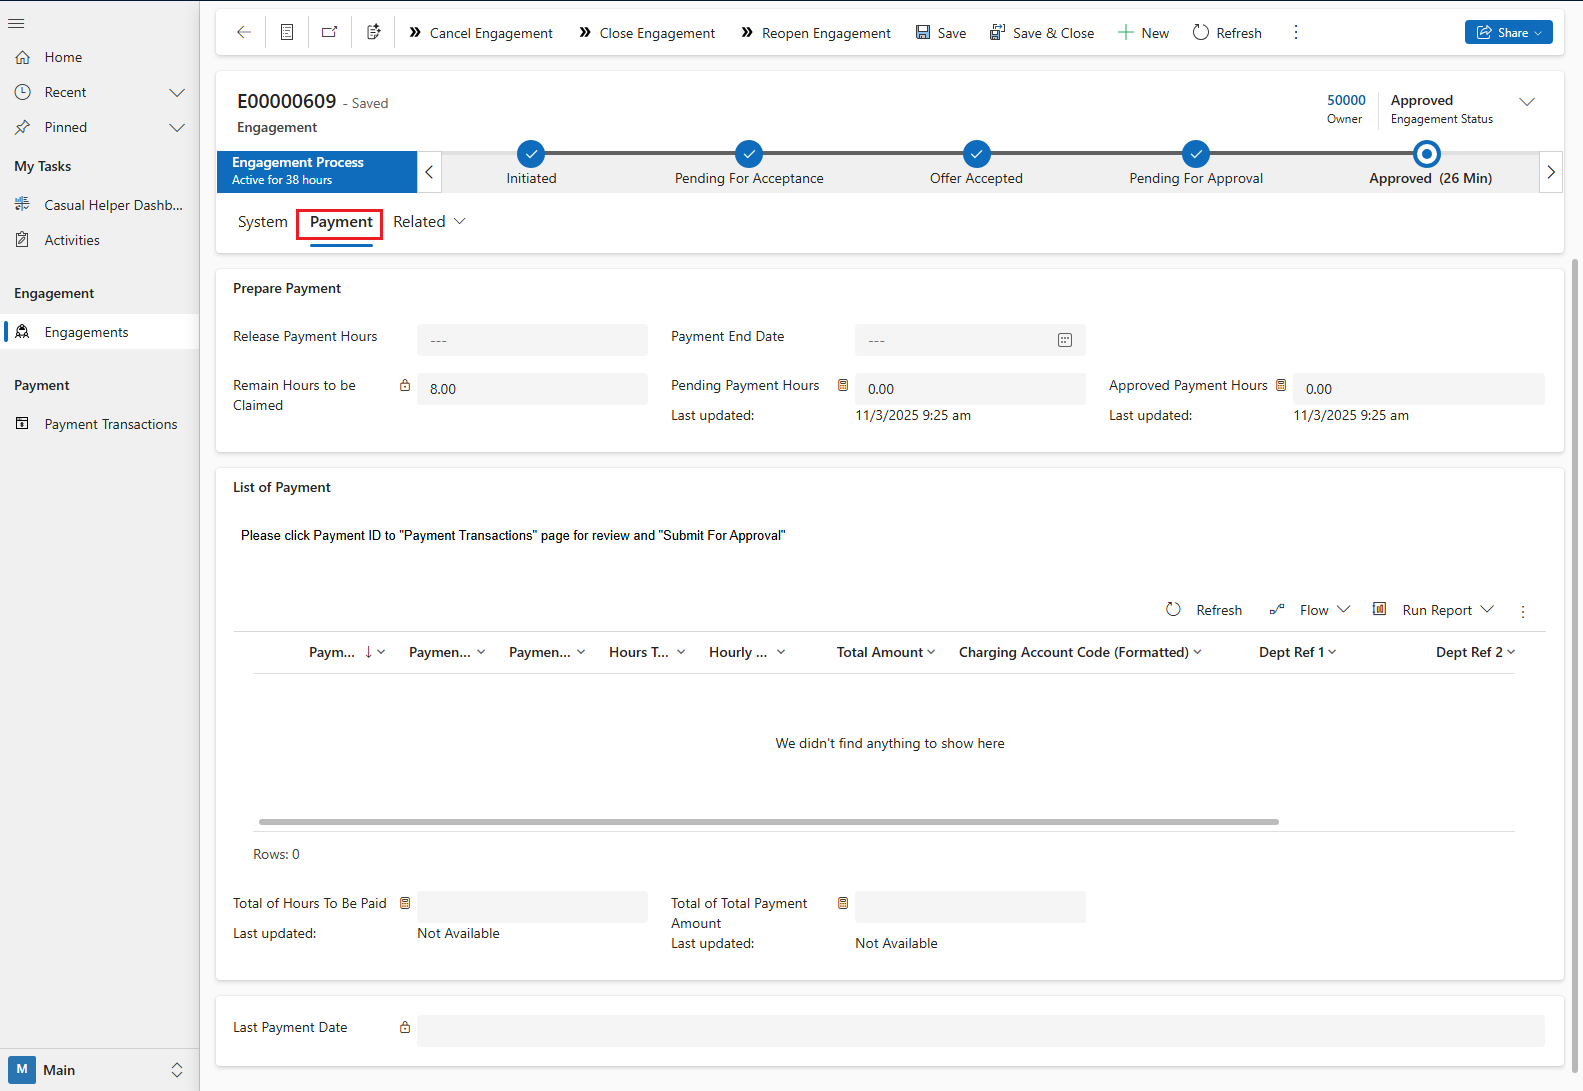Click the back arrow icon in toolbar

point(243,33)
